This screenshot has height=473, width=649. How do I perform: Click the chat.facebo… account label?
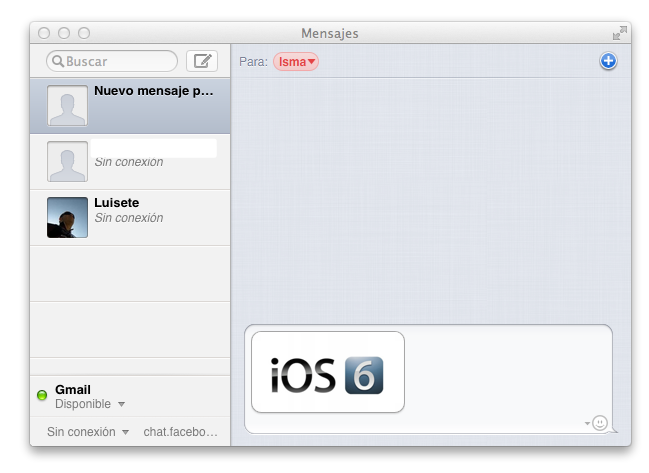tap(180, 432)
